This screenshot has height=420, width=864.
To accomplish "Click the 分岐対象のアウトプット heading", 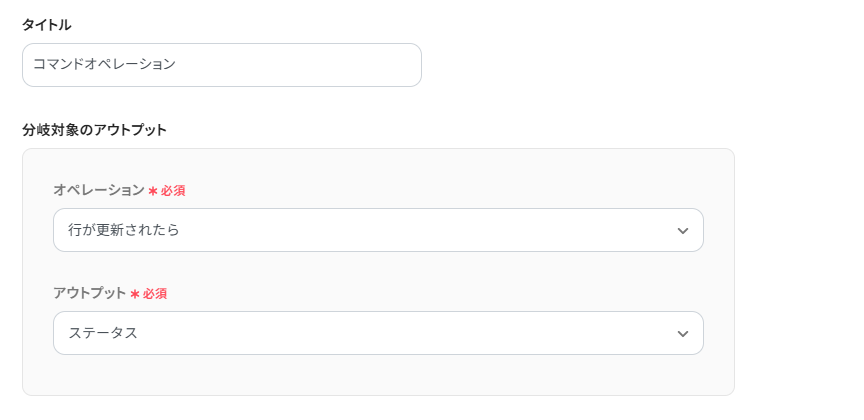I will [x=94, y=130].
